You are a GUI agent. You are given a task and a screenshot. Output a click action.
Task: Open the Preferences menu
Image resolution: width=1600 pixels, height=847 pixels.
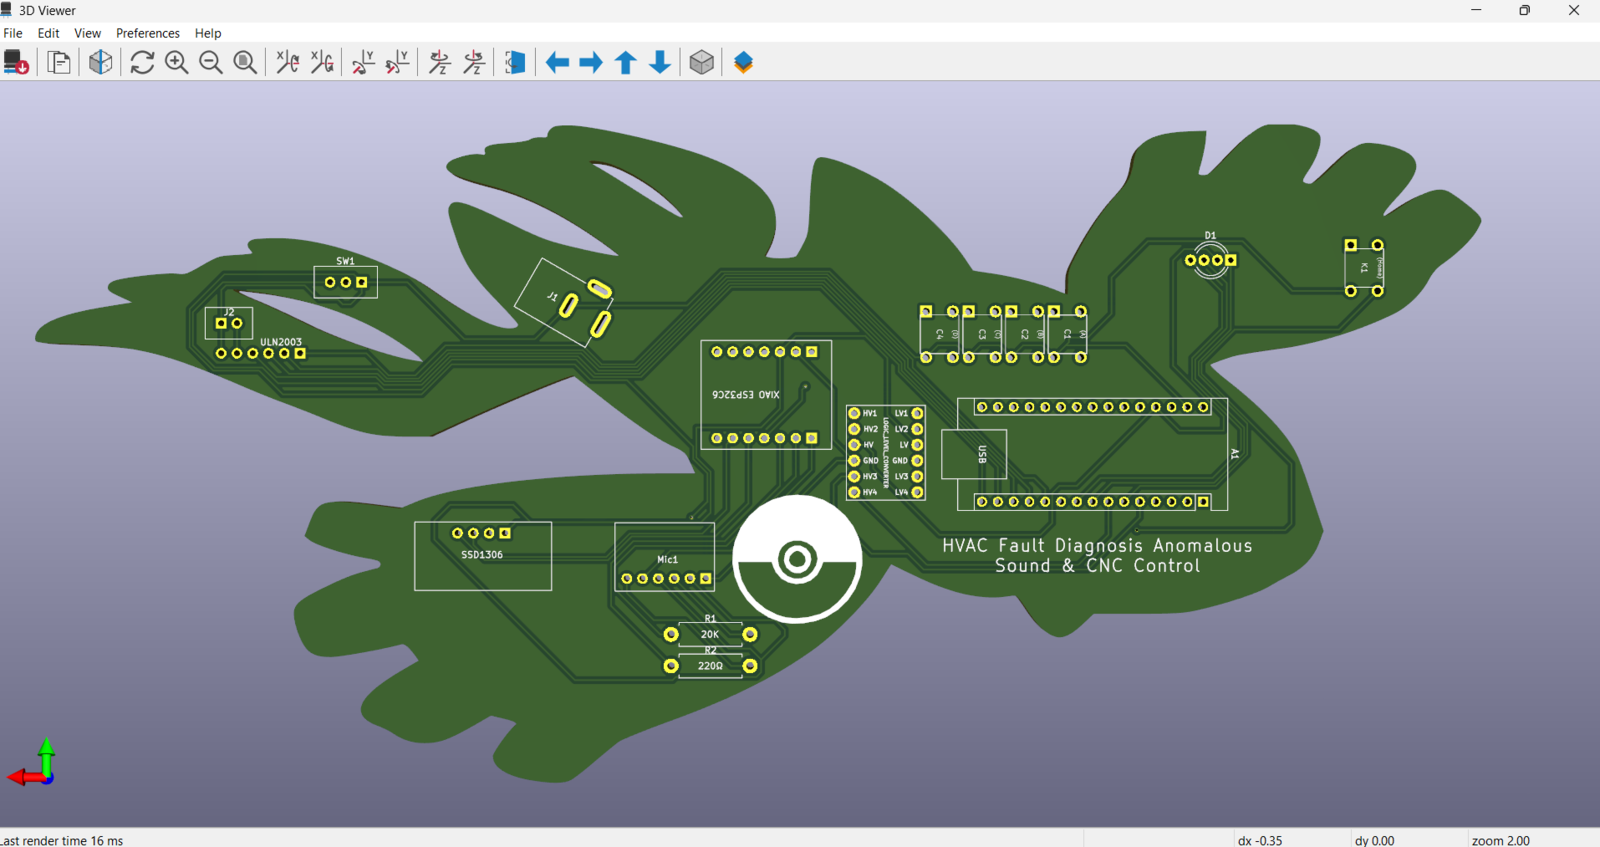point(148,33)
